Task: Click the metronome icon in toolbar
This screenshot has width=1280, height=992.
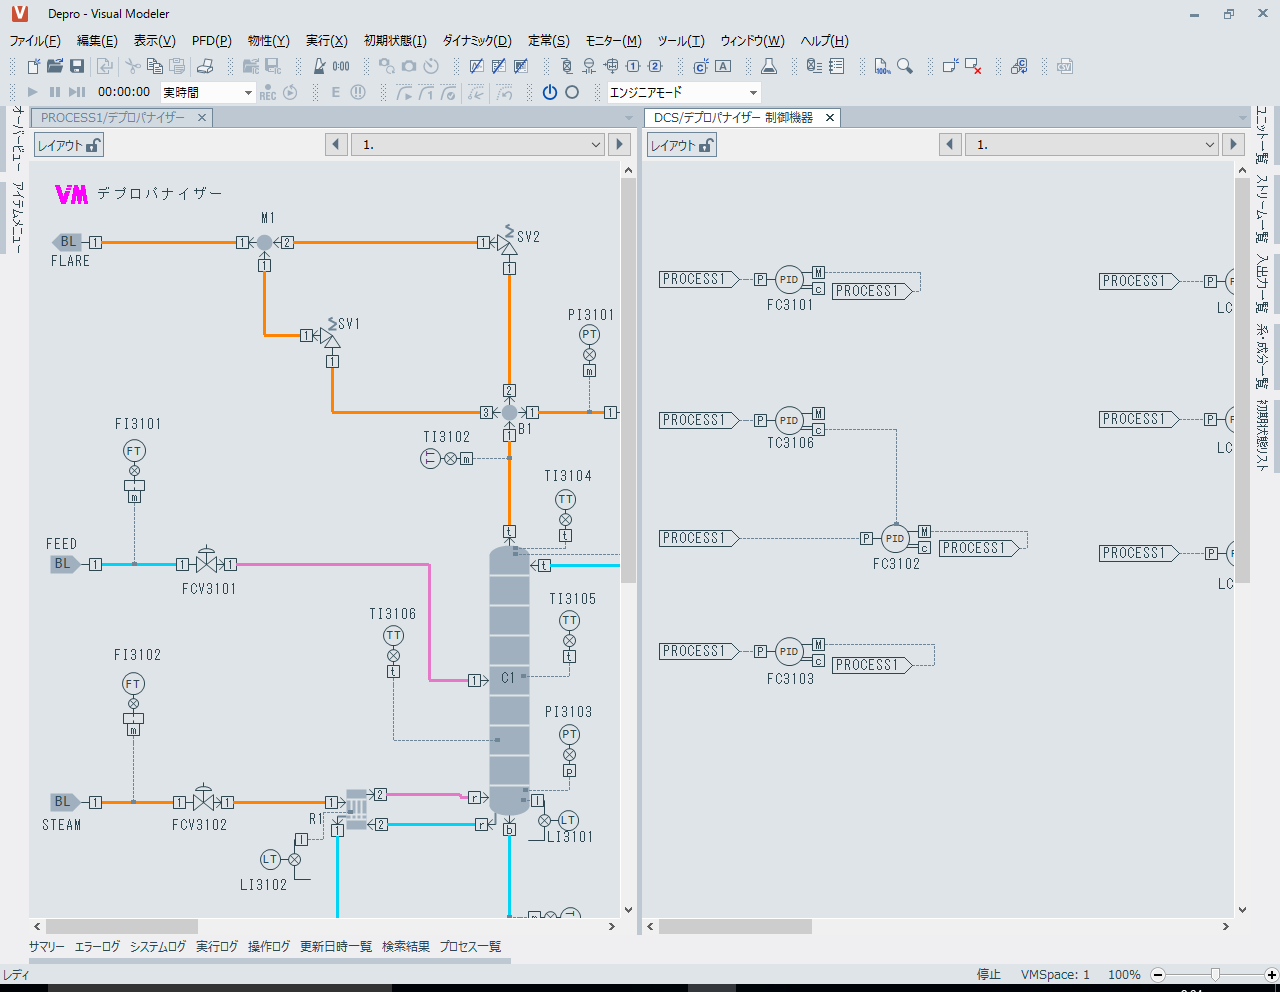Action: pyautogui.click(x=319, y=66)
